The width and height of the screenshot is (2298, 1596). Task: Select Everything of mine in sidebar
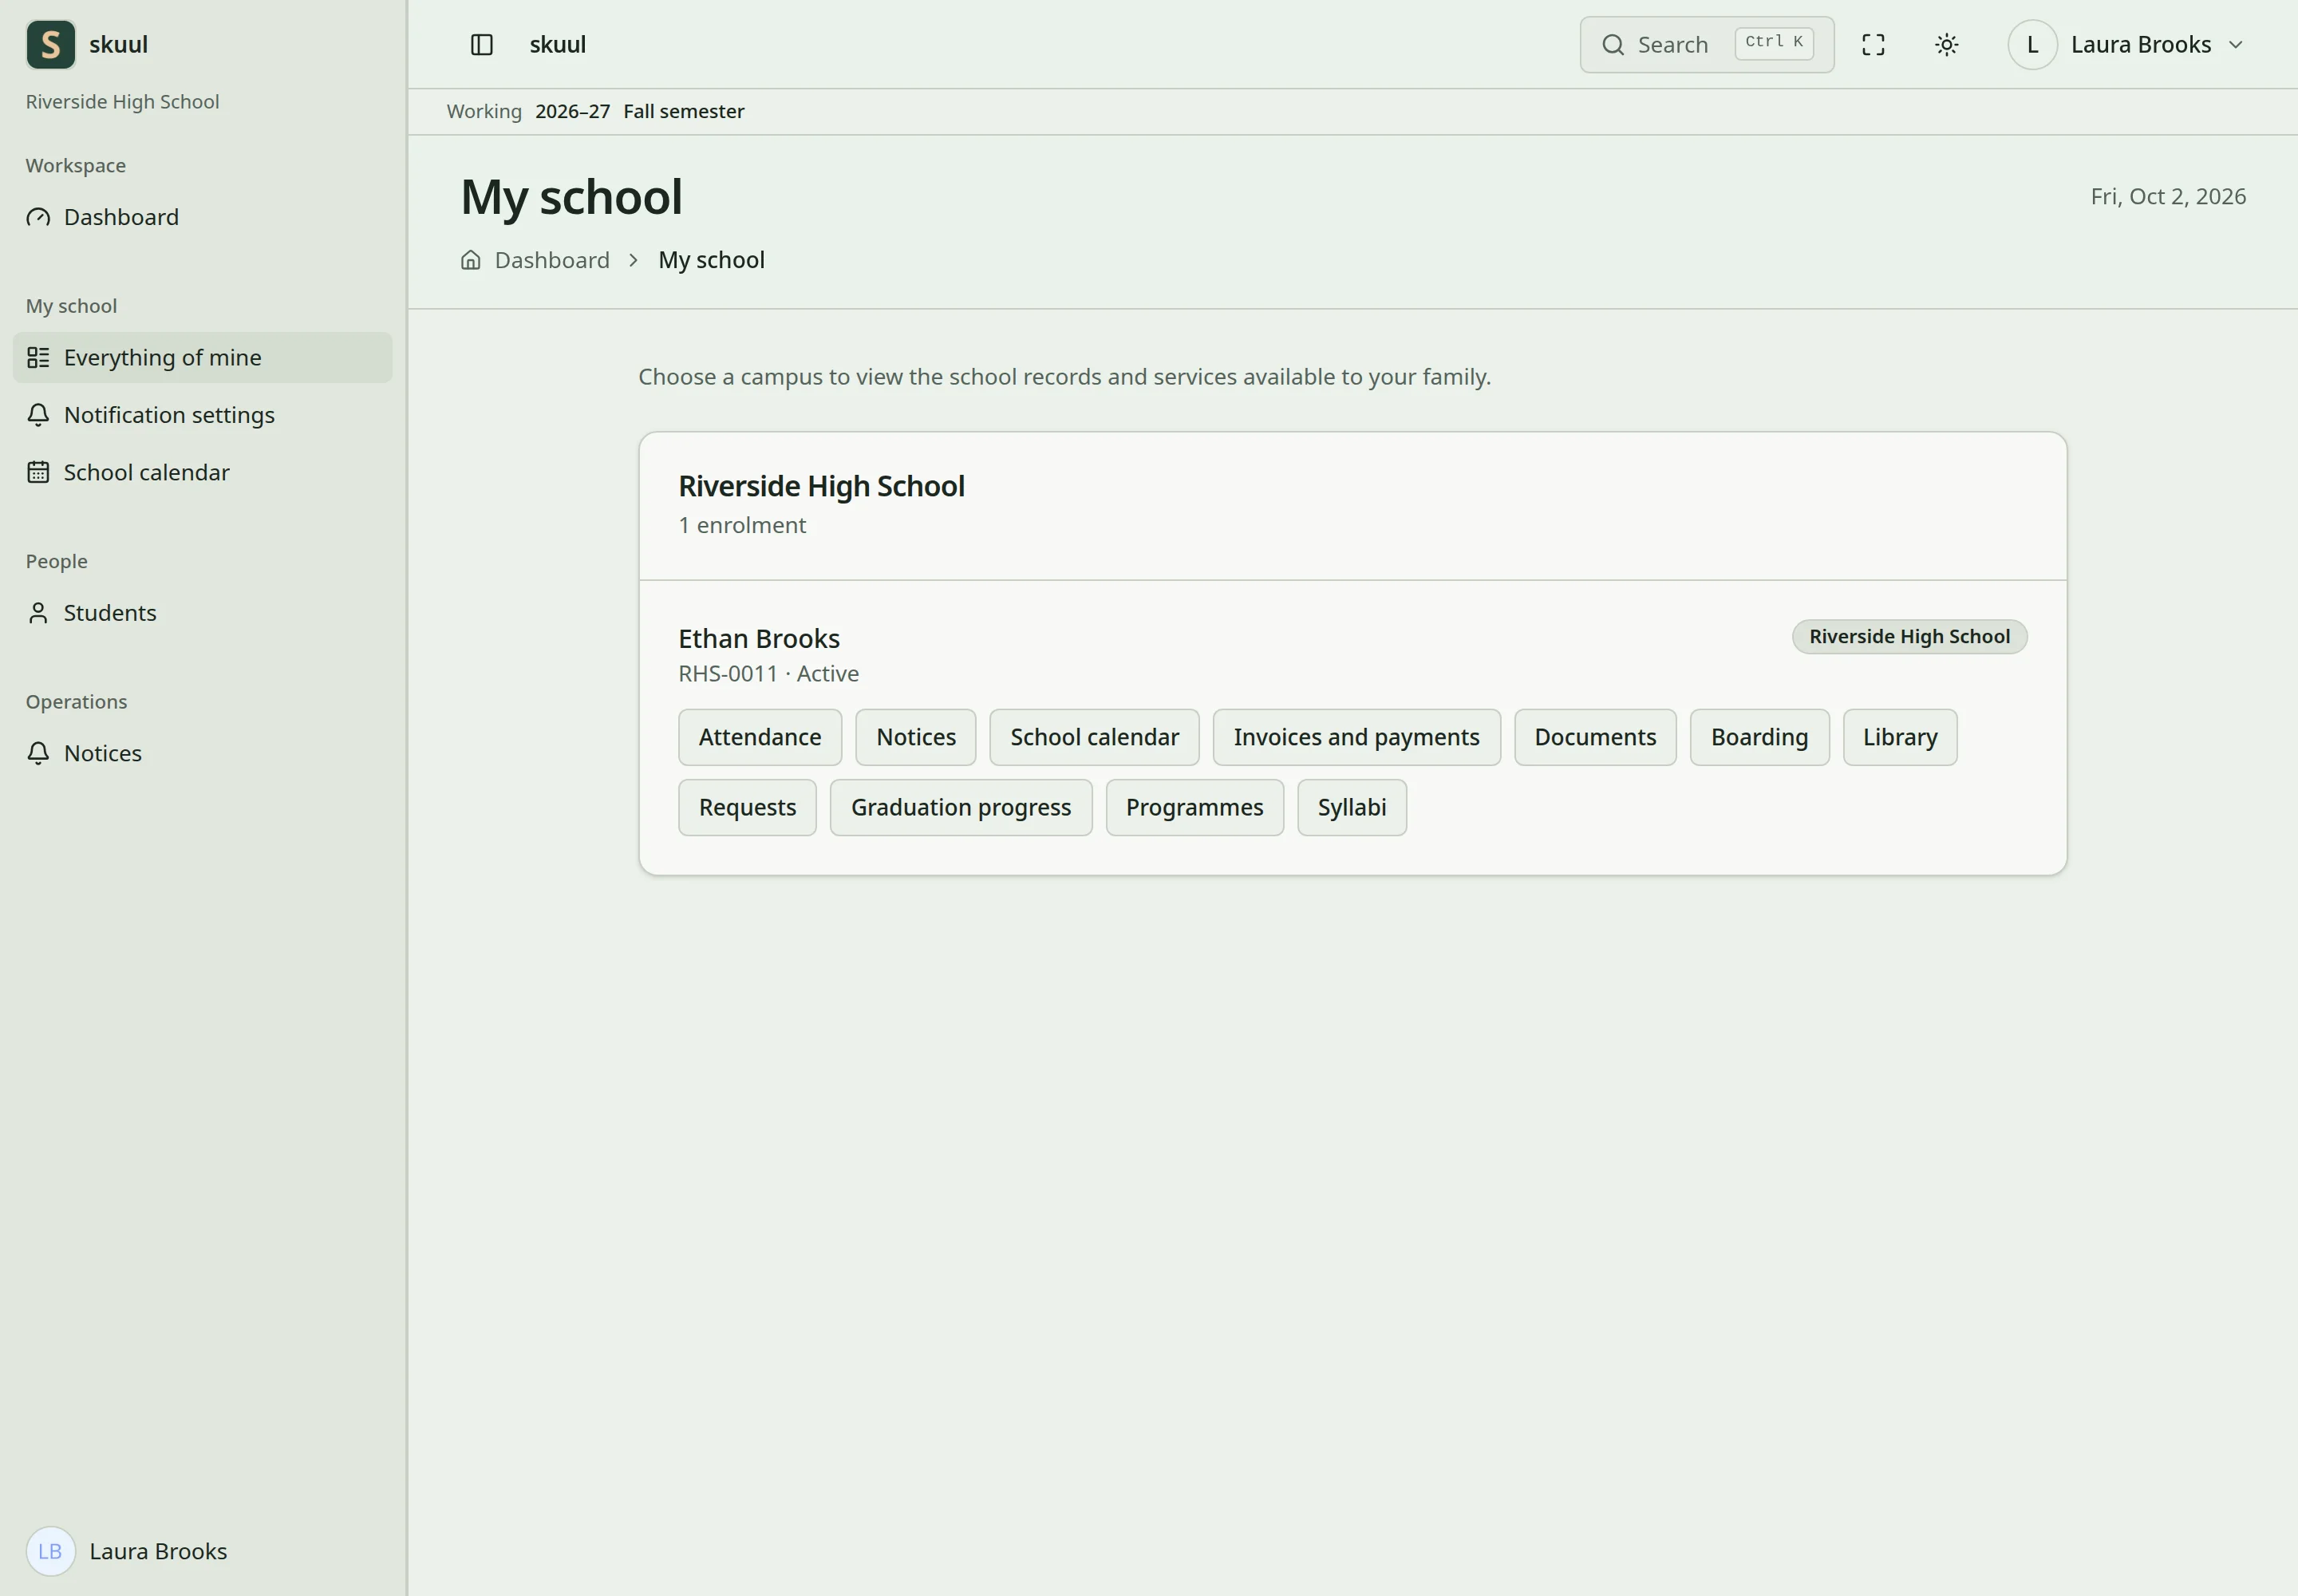[202, 358]
